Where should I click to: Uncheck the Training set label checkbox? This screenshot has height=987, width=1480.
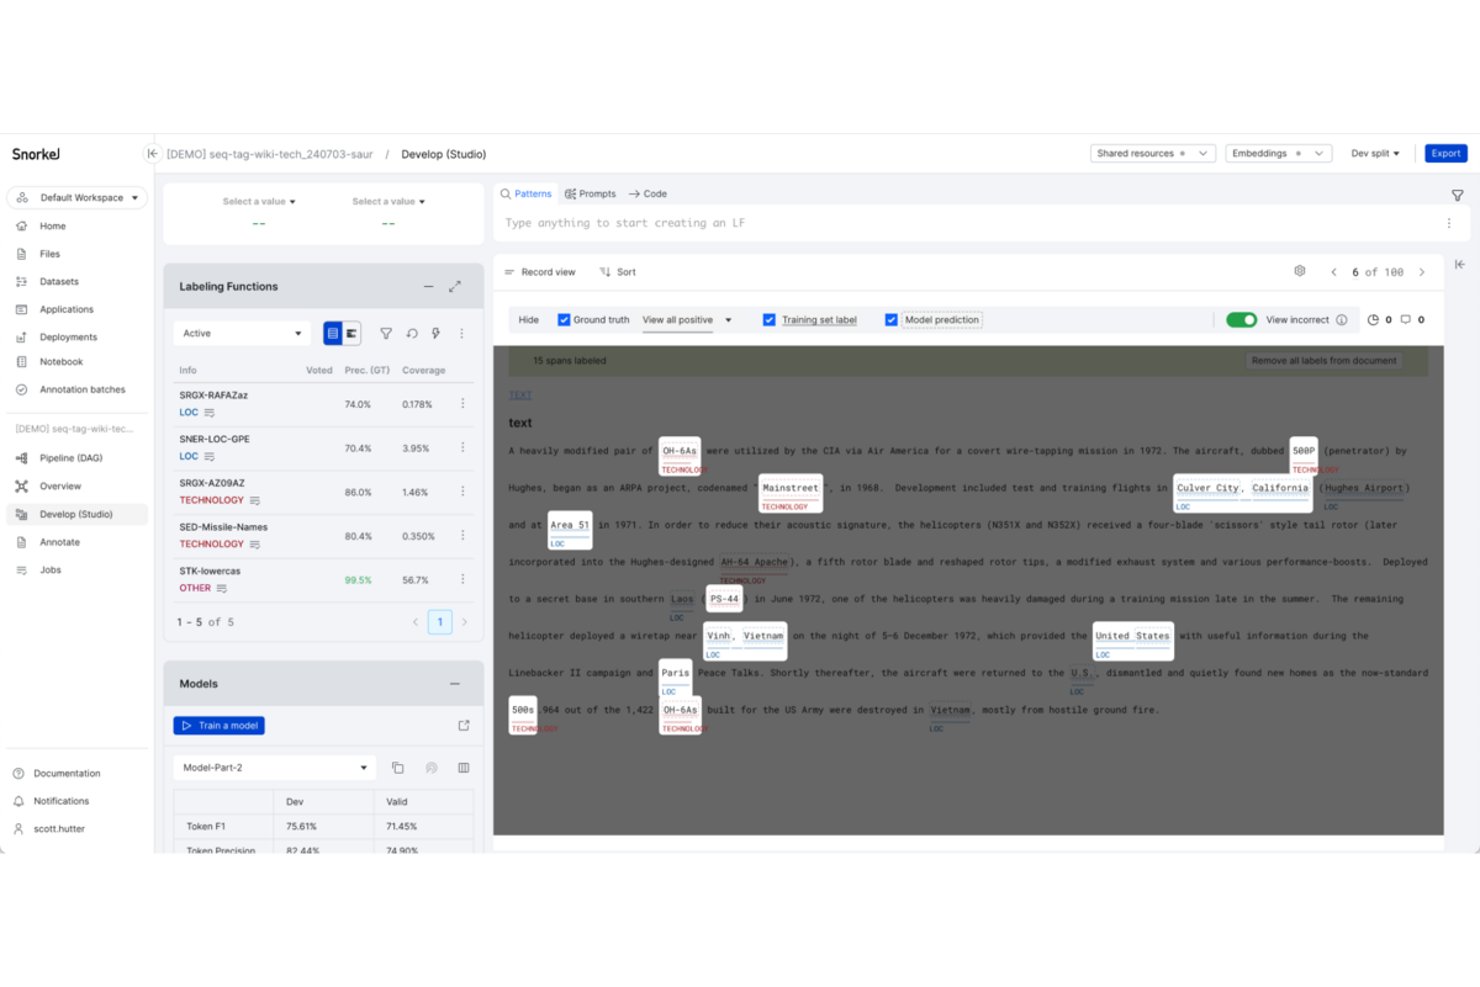tap(769, 320)
